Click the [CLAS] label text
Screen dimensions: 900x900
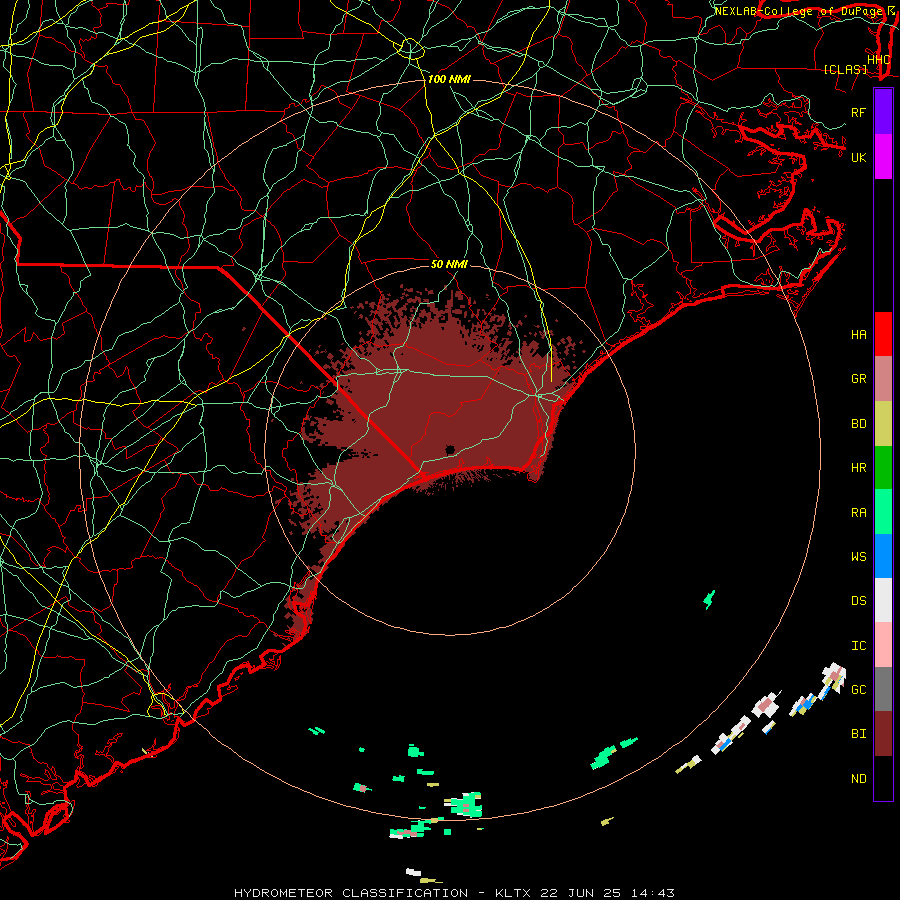point(845,69)
